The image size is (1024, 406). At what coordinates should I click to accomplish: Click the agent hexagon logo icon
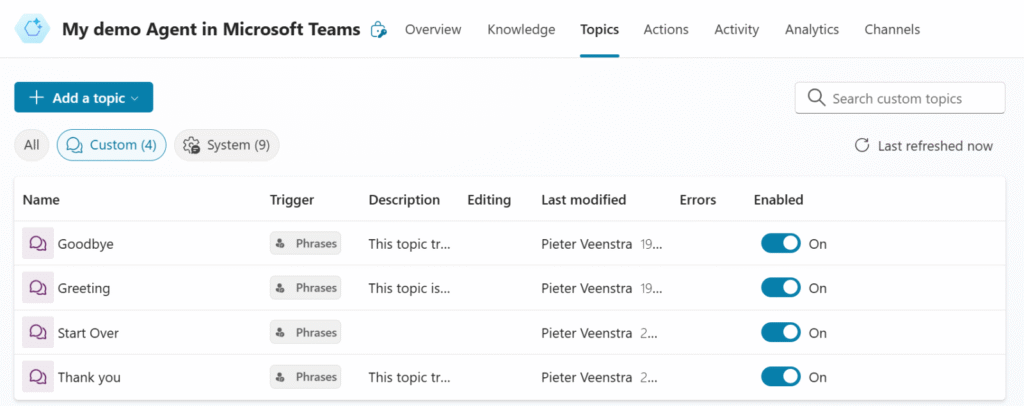pos(33,29)
